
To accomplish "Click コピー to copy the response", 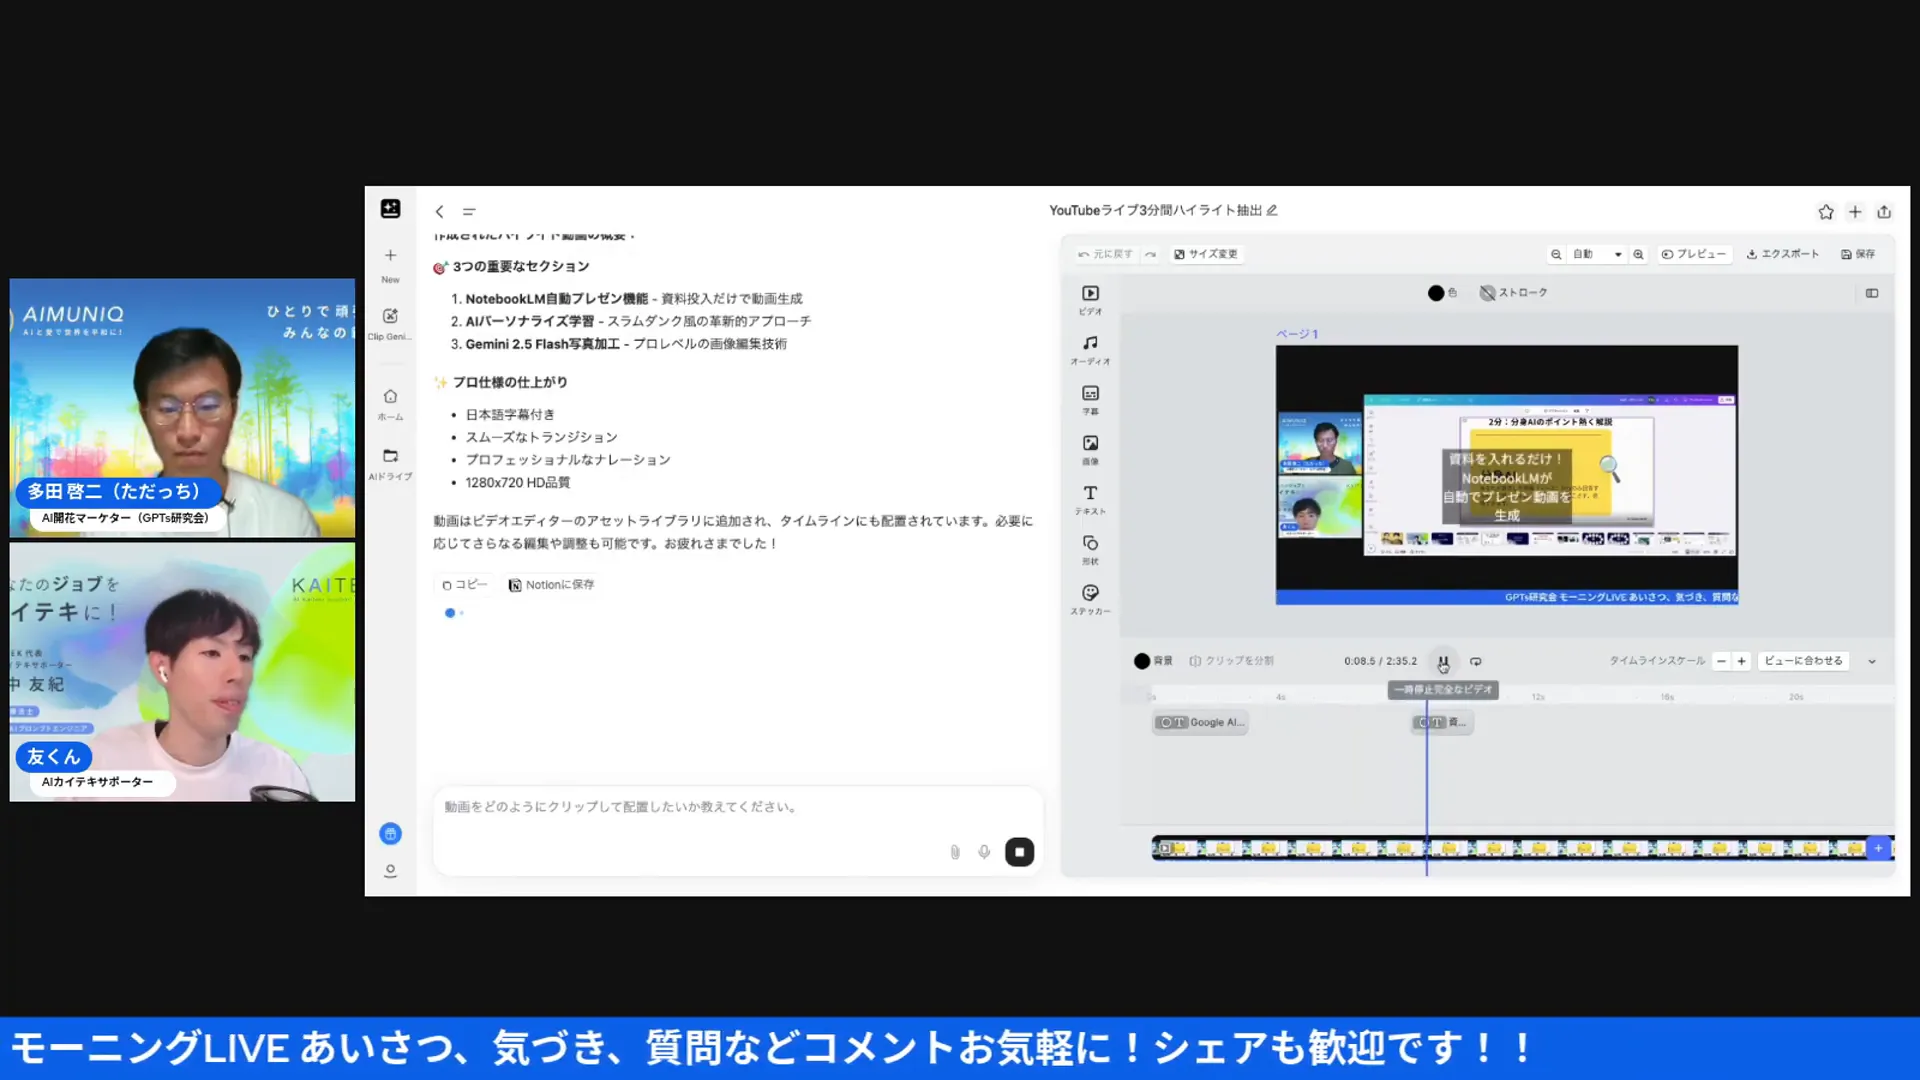I will (x=465, y=585).
